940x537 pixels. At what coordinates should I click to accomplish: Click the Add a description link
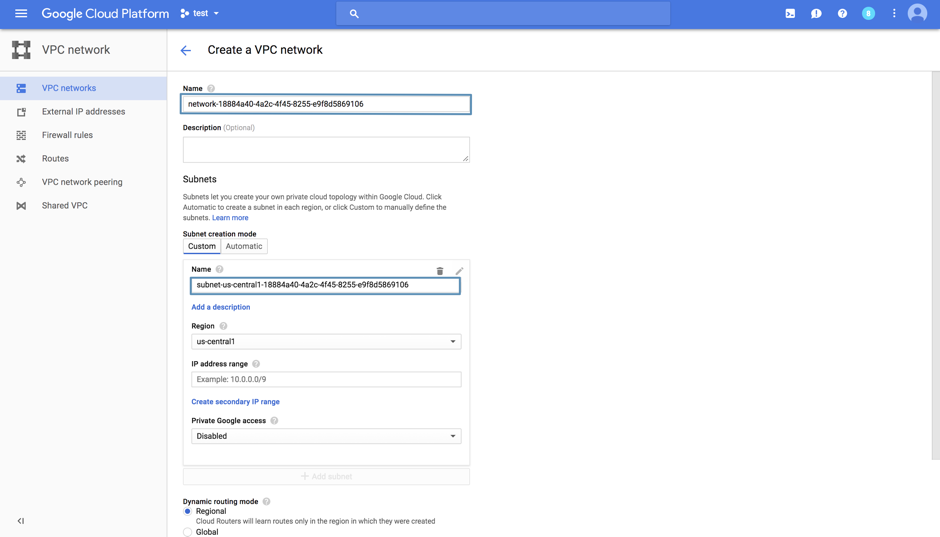pyautogui.click(x=221, y=307)
